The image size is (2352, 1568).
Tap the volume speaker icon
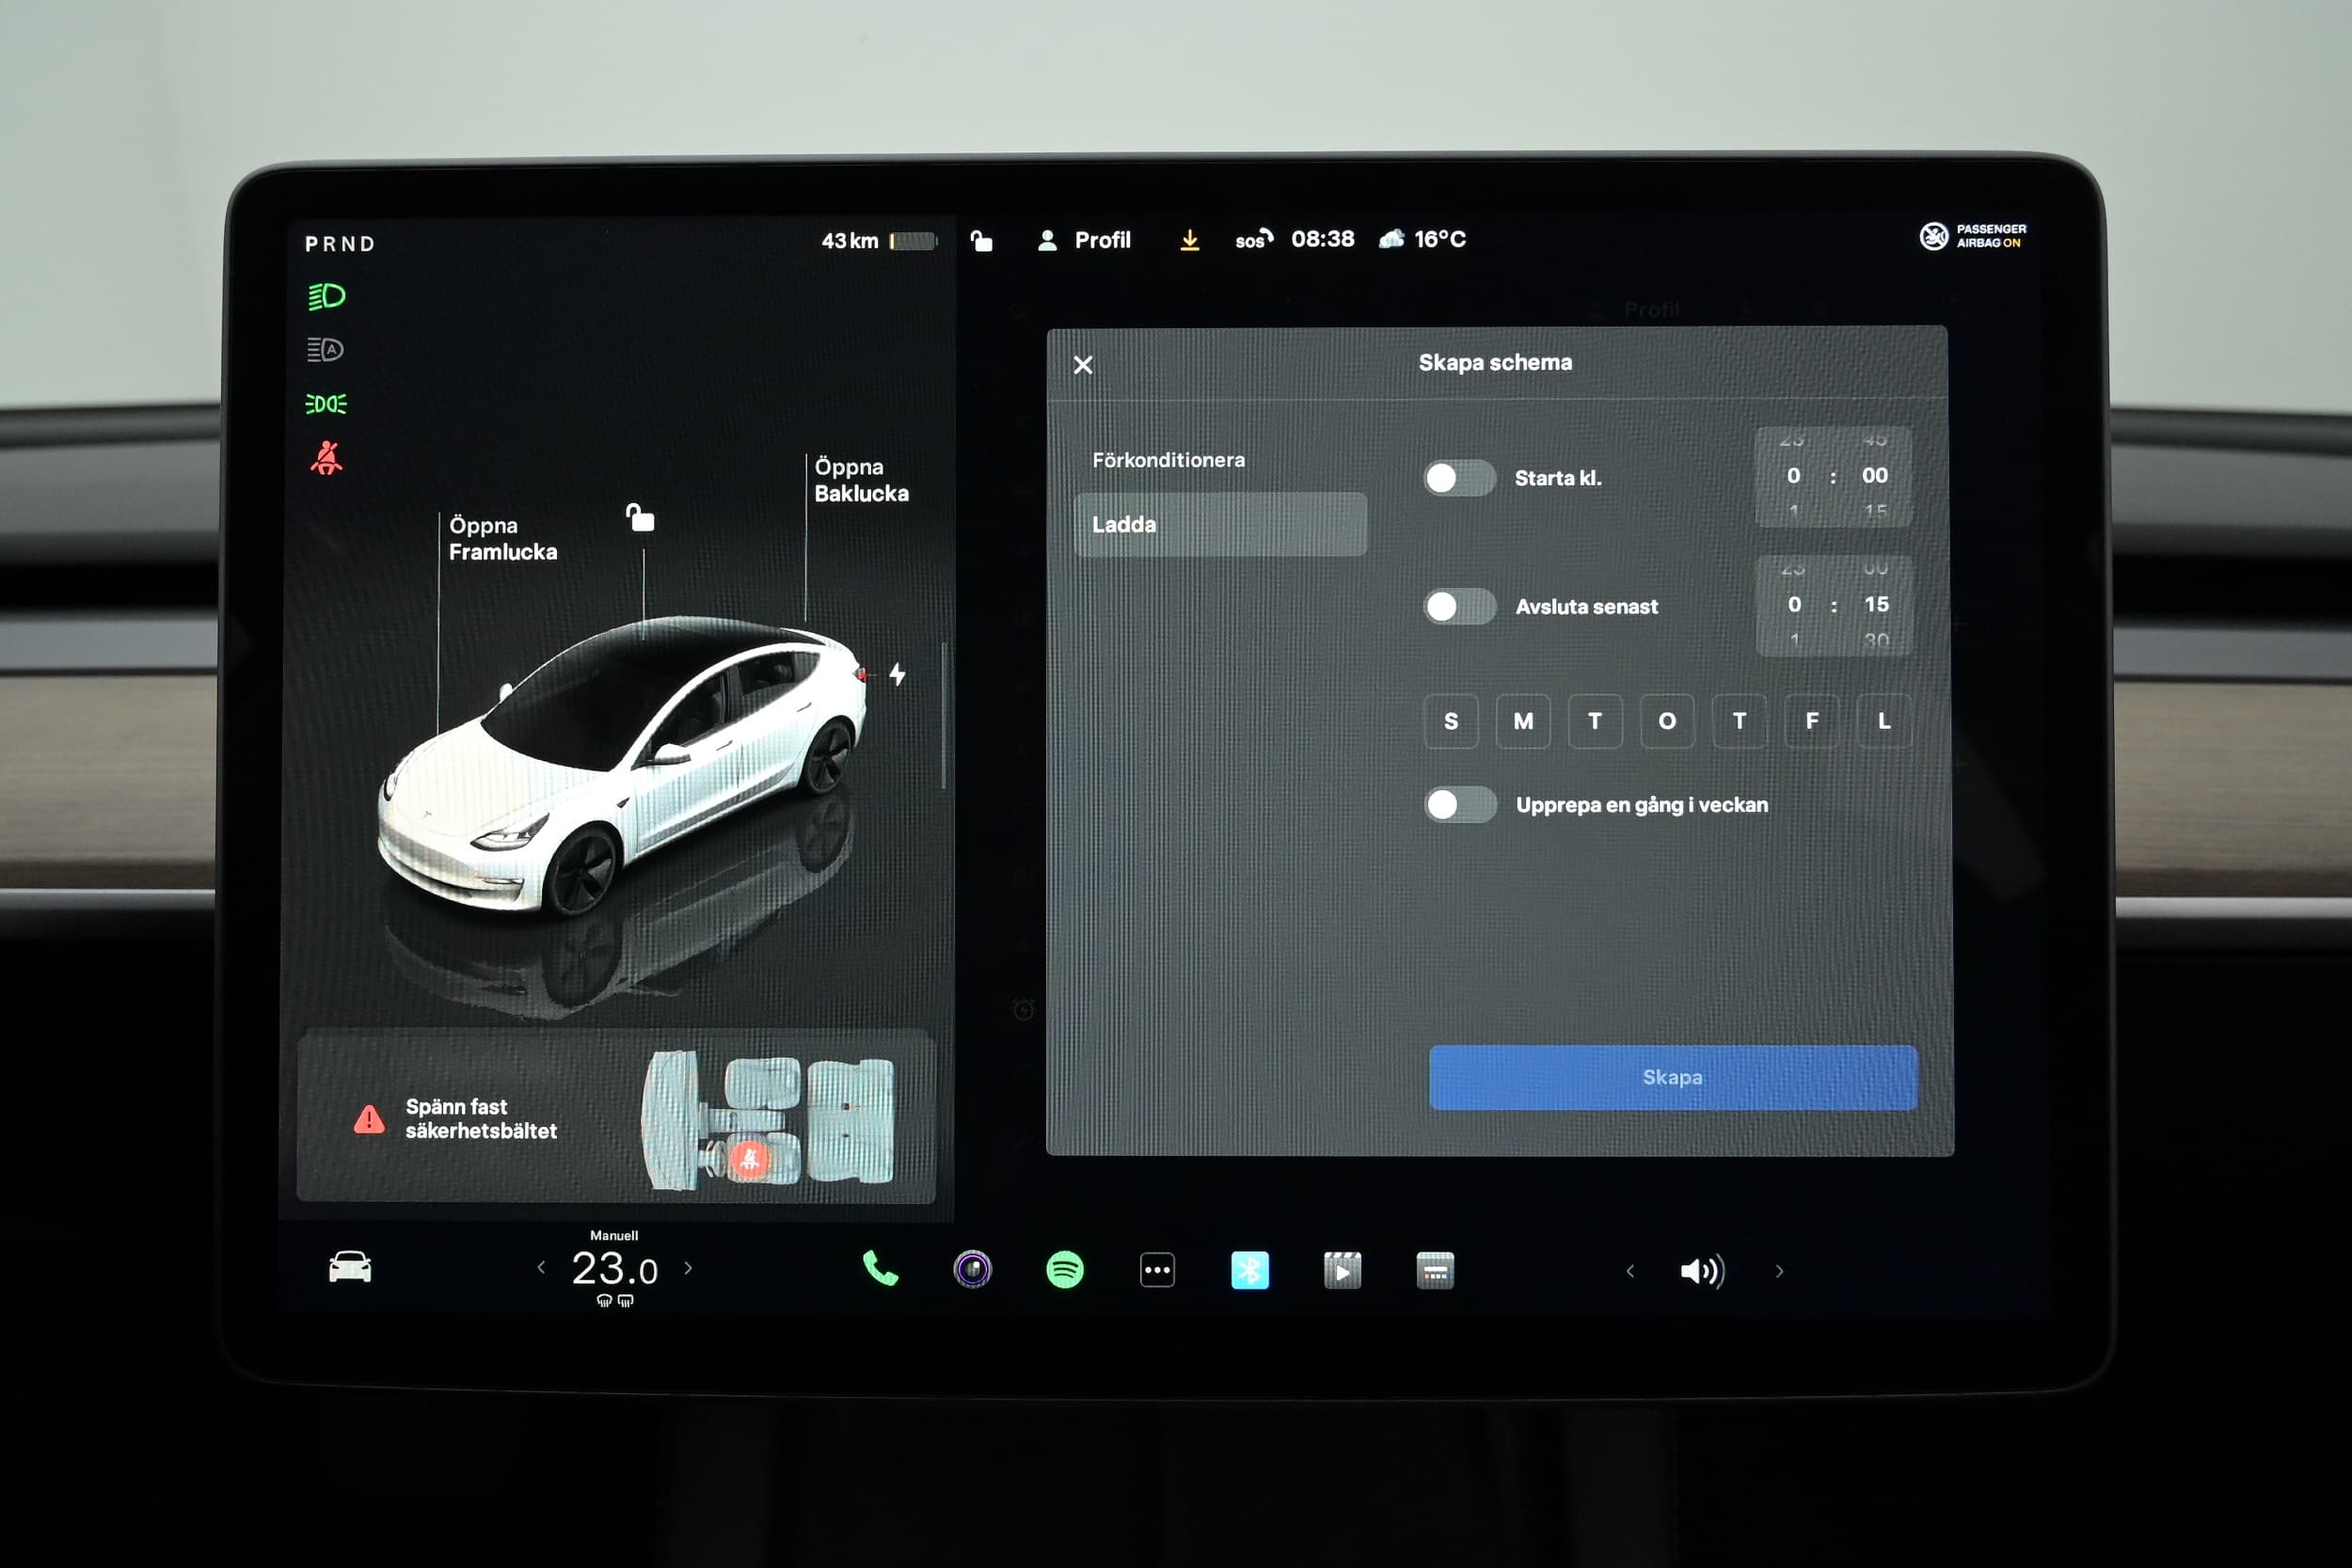(x=1701, y=1271)
